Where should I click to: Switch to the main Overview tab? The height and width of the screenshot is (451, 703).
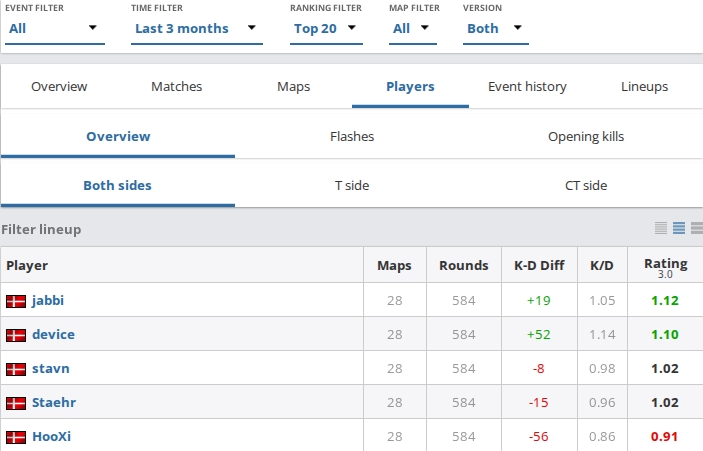coord(59,87)
